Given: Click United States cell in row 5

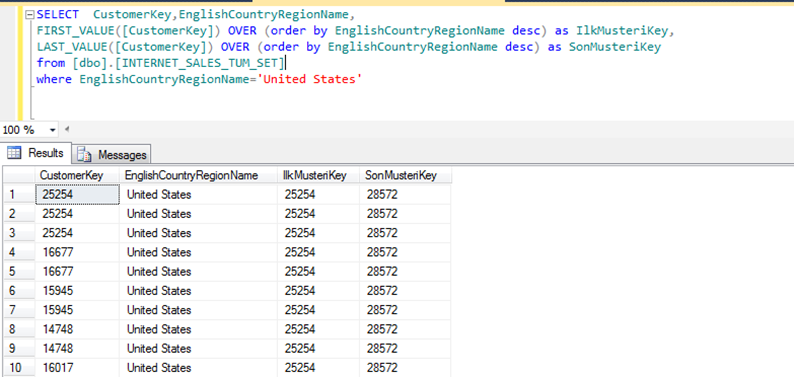Looking at the screenshot, I should point(198,272).
